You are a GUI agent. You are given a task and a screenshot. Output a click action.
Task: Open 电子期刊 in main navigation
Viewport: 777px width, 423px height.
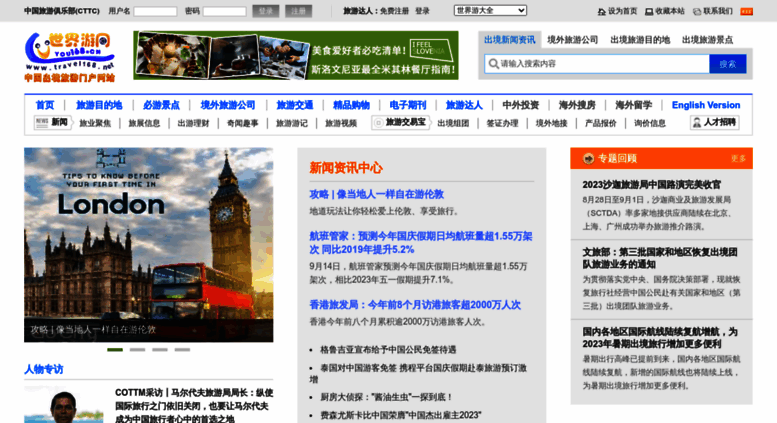pos(407,105)
